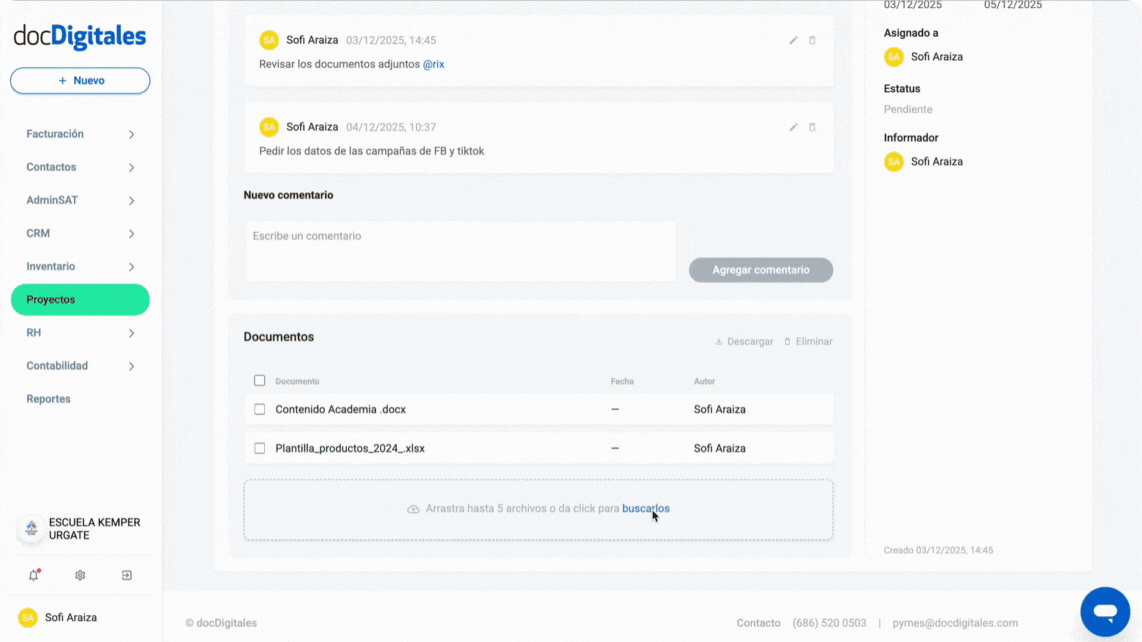The width and height of the screenshot is (1142, 642).
Task: Select the Plantilla_productos_2024_.xlsx checkbox
Action: tap(259, 448)
